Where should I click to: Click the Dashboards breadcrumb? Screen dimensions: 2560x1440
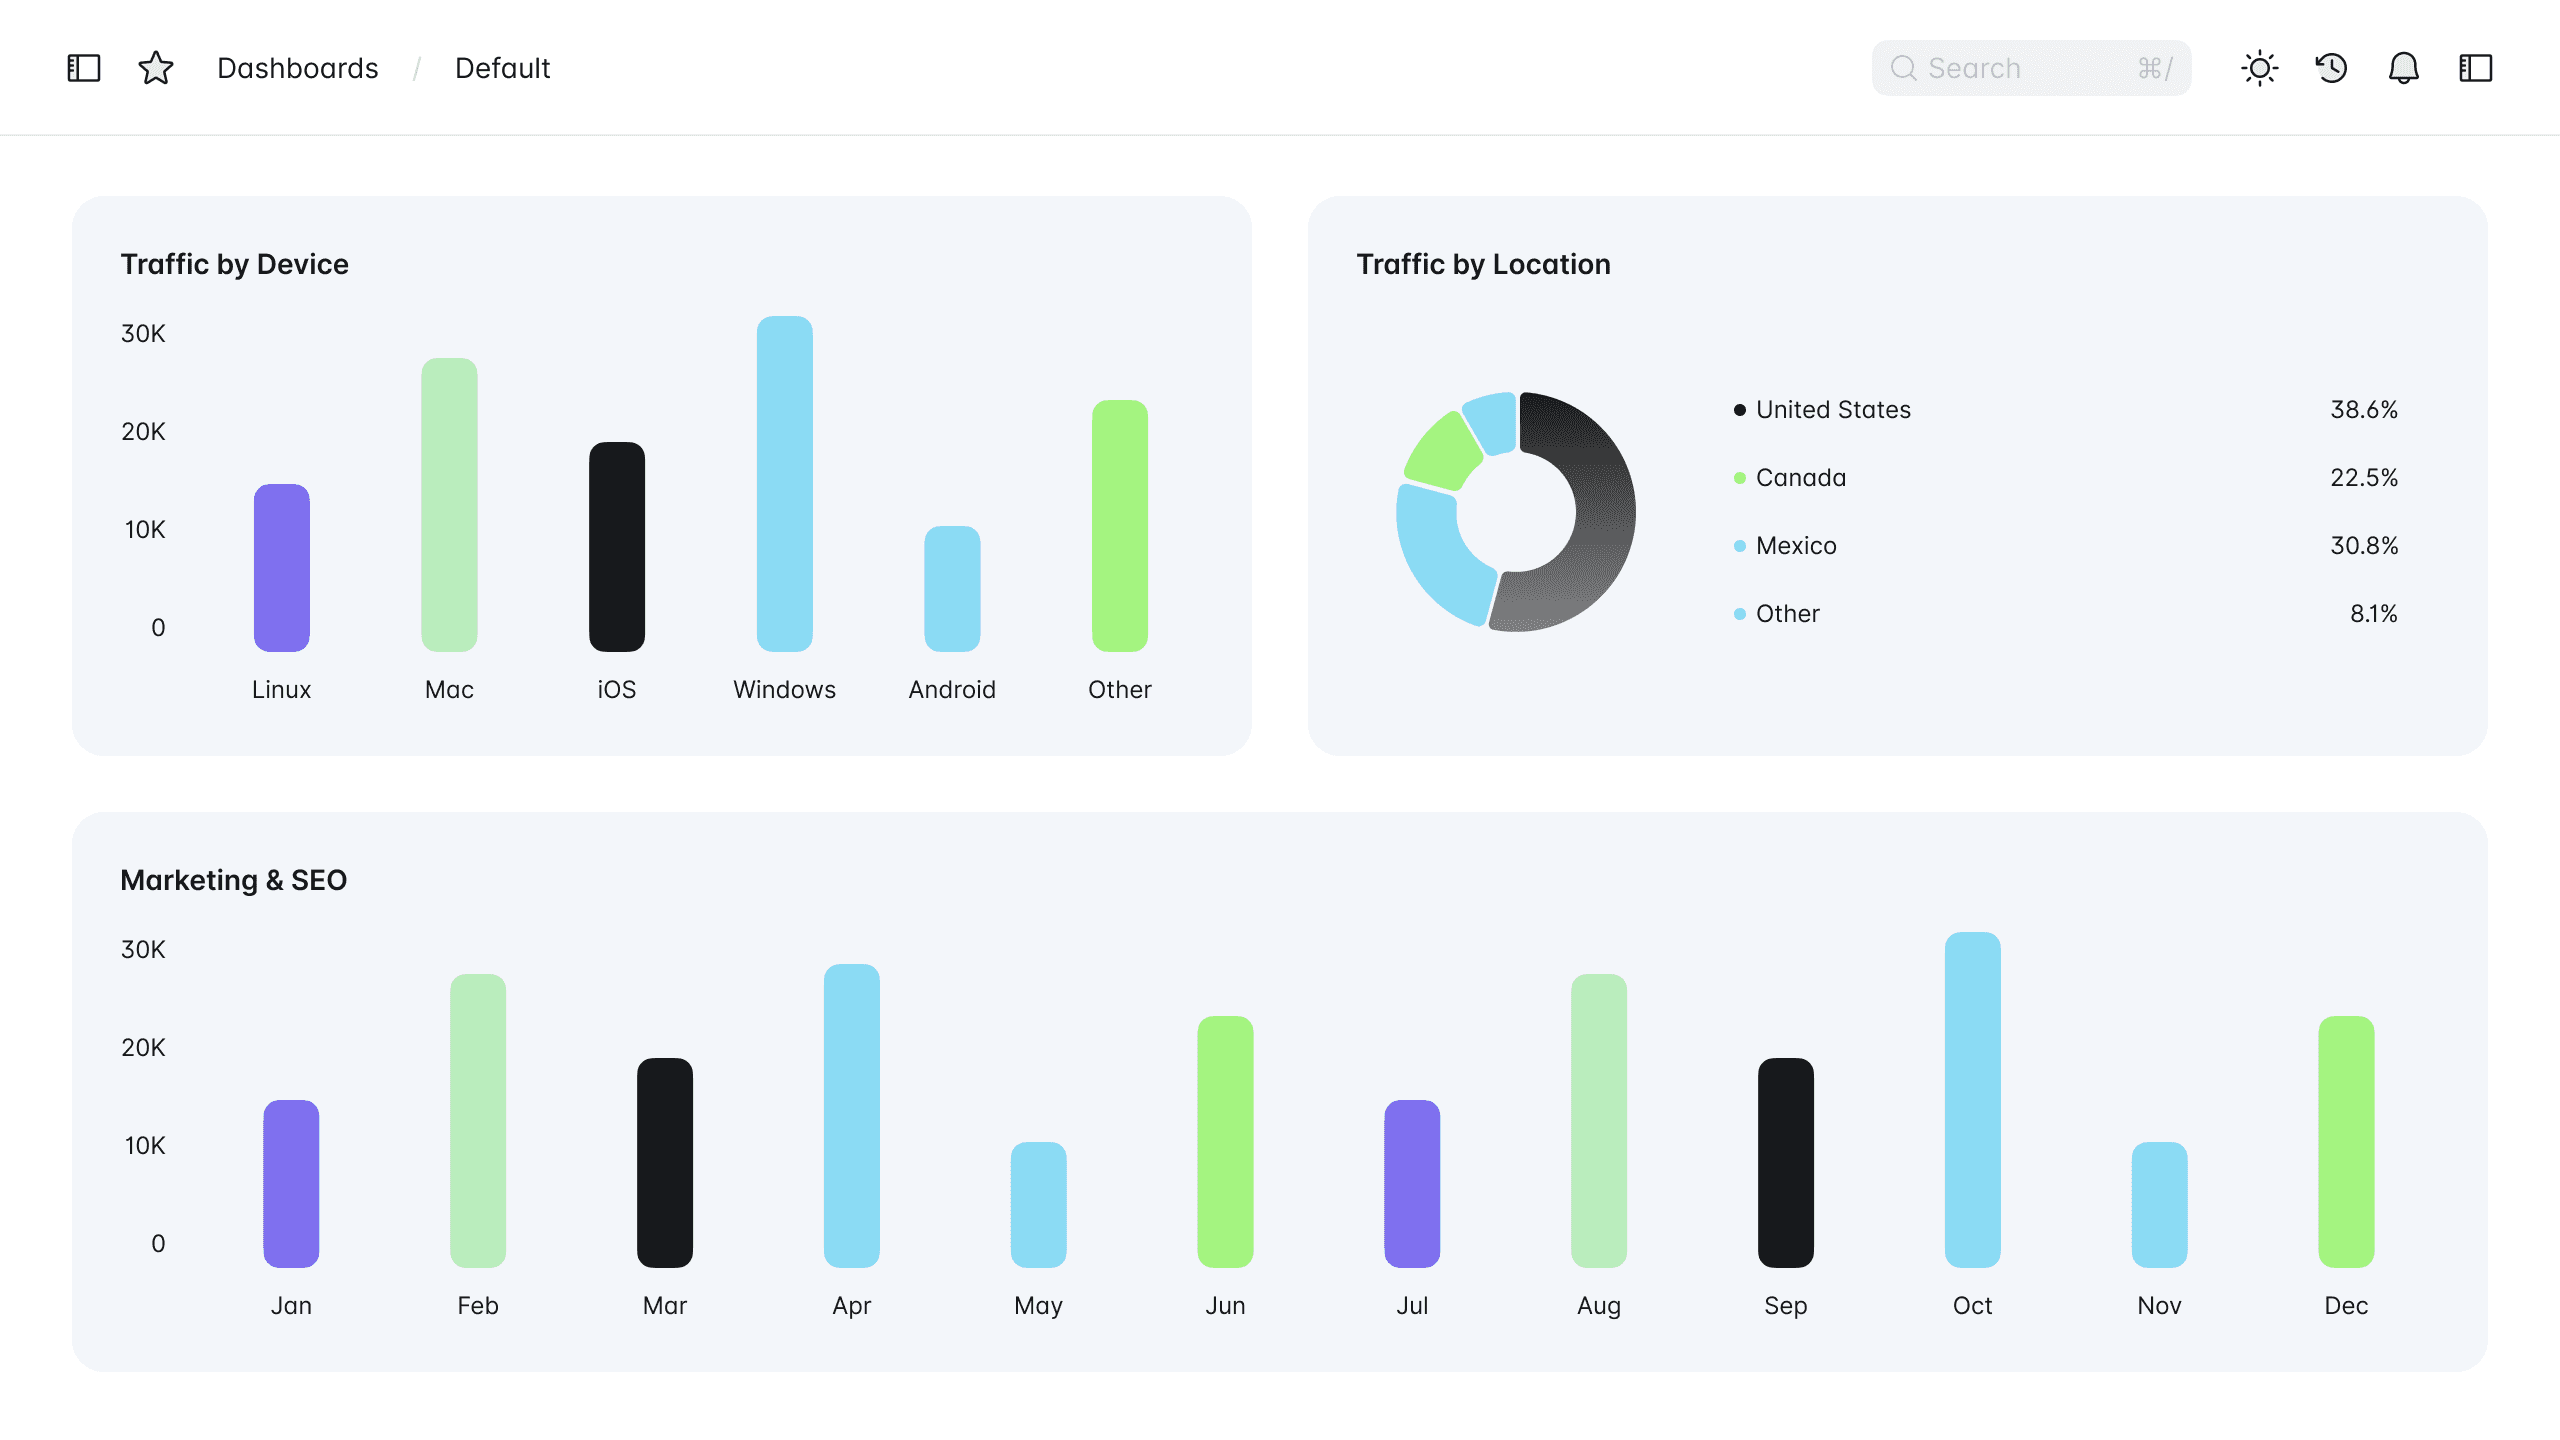pos(298,68)
